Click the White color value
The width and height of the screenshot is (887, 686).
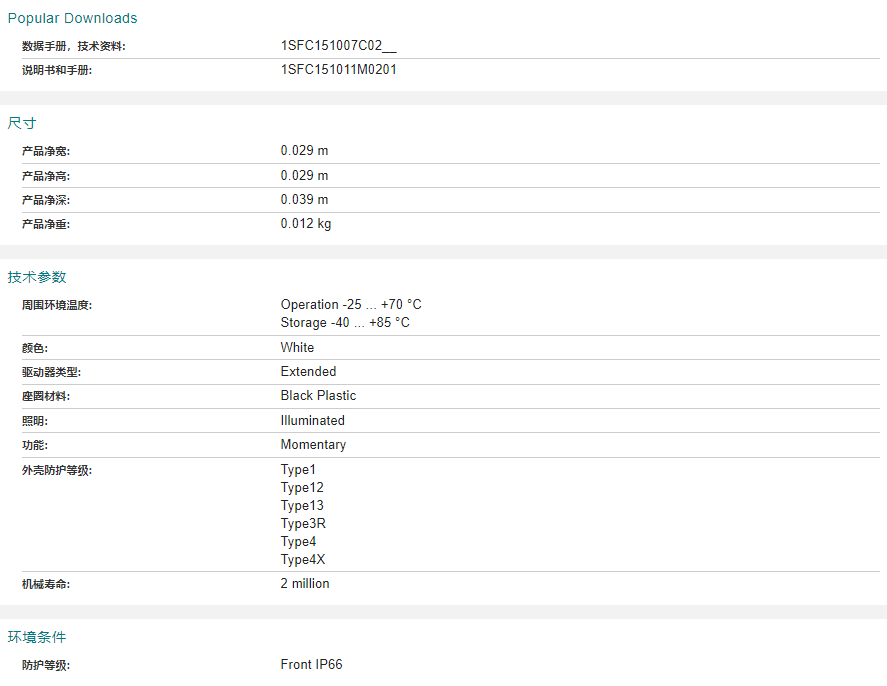(x=297, y=347)
